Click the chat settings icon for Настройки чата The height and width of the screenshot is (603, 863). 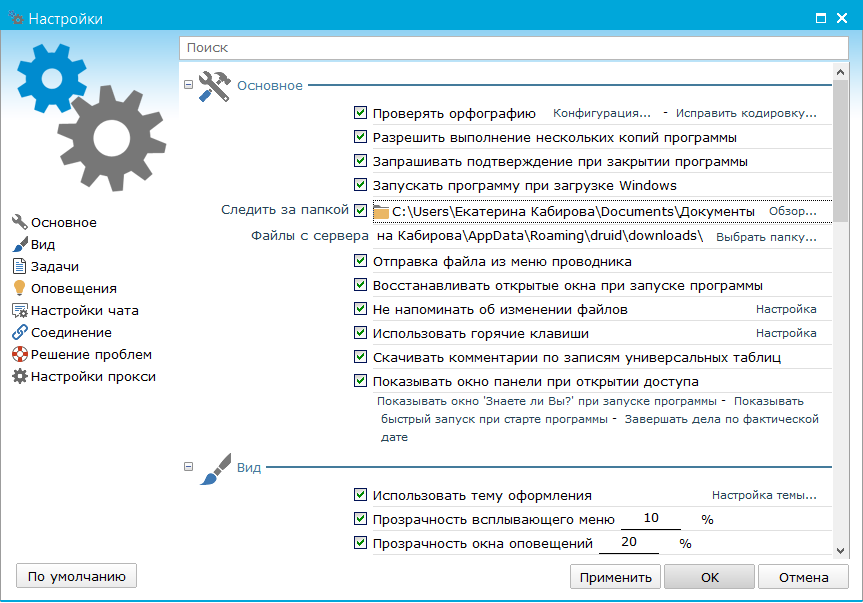[x=19, y=311]
